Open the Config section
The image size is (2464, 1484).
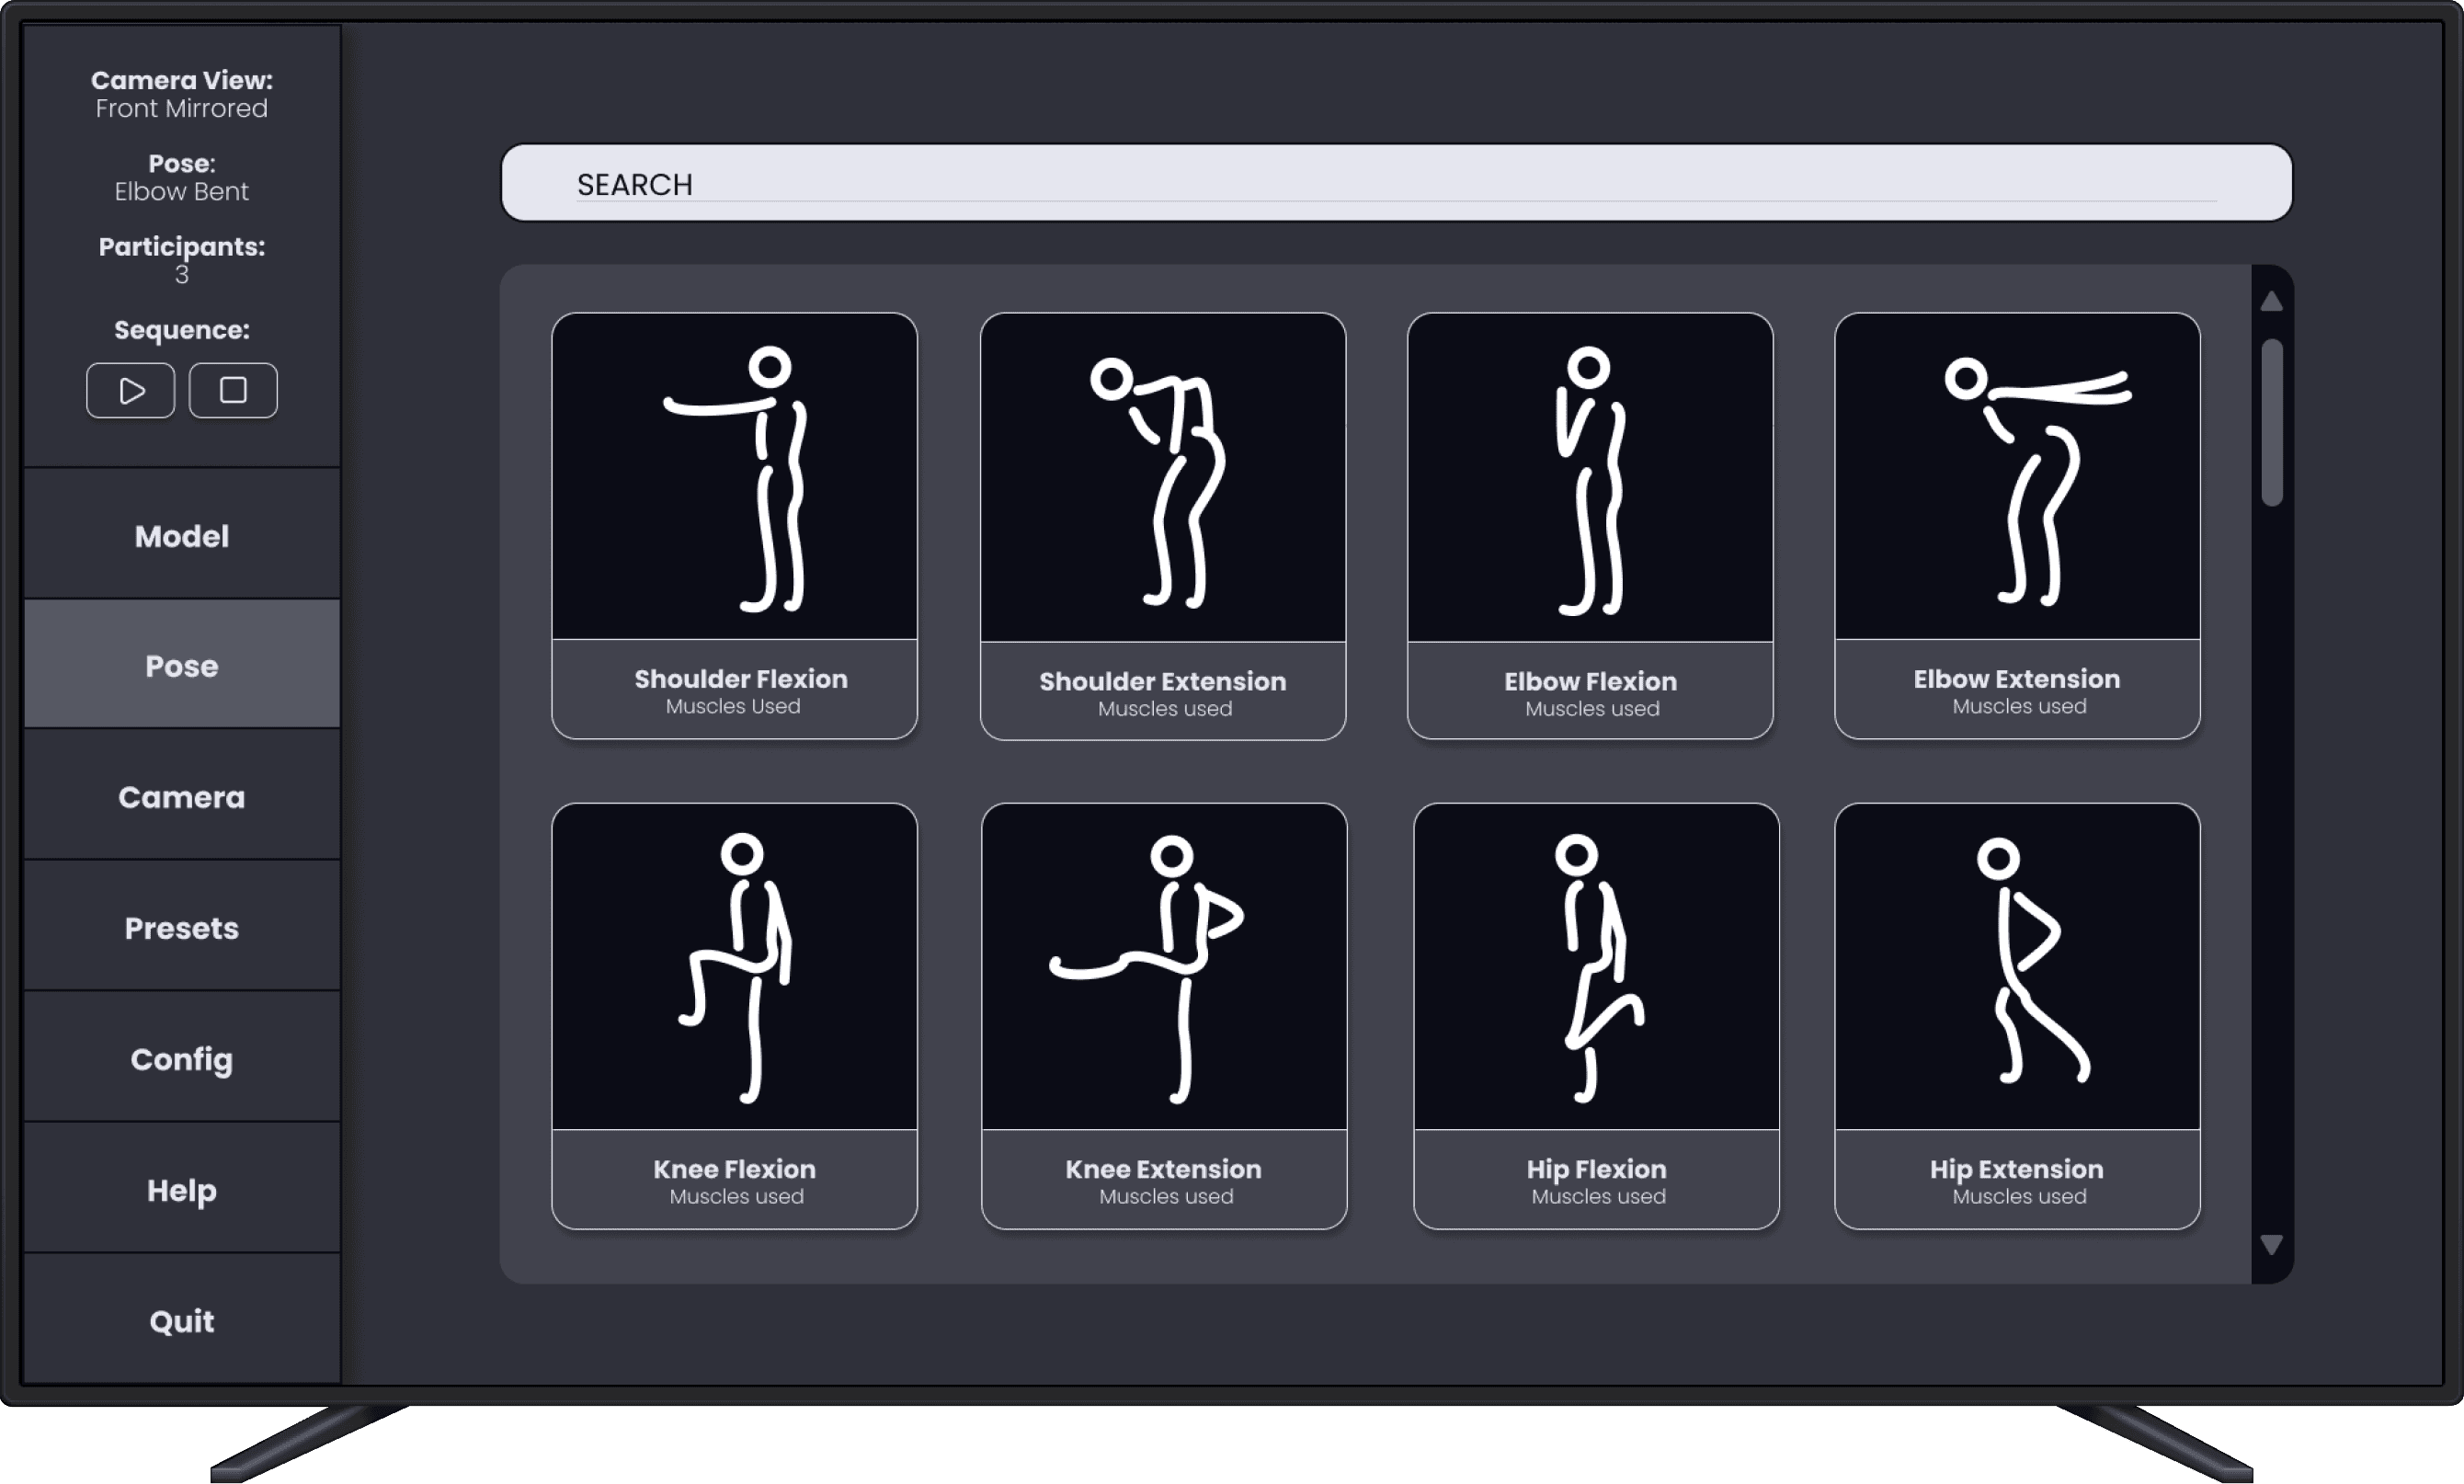click(182, 1059)
